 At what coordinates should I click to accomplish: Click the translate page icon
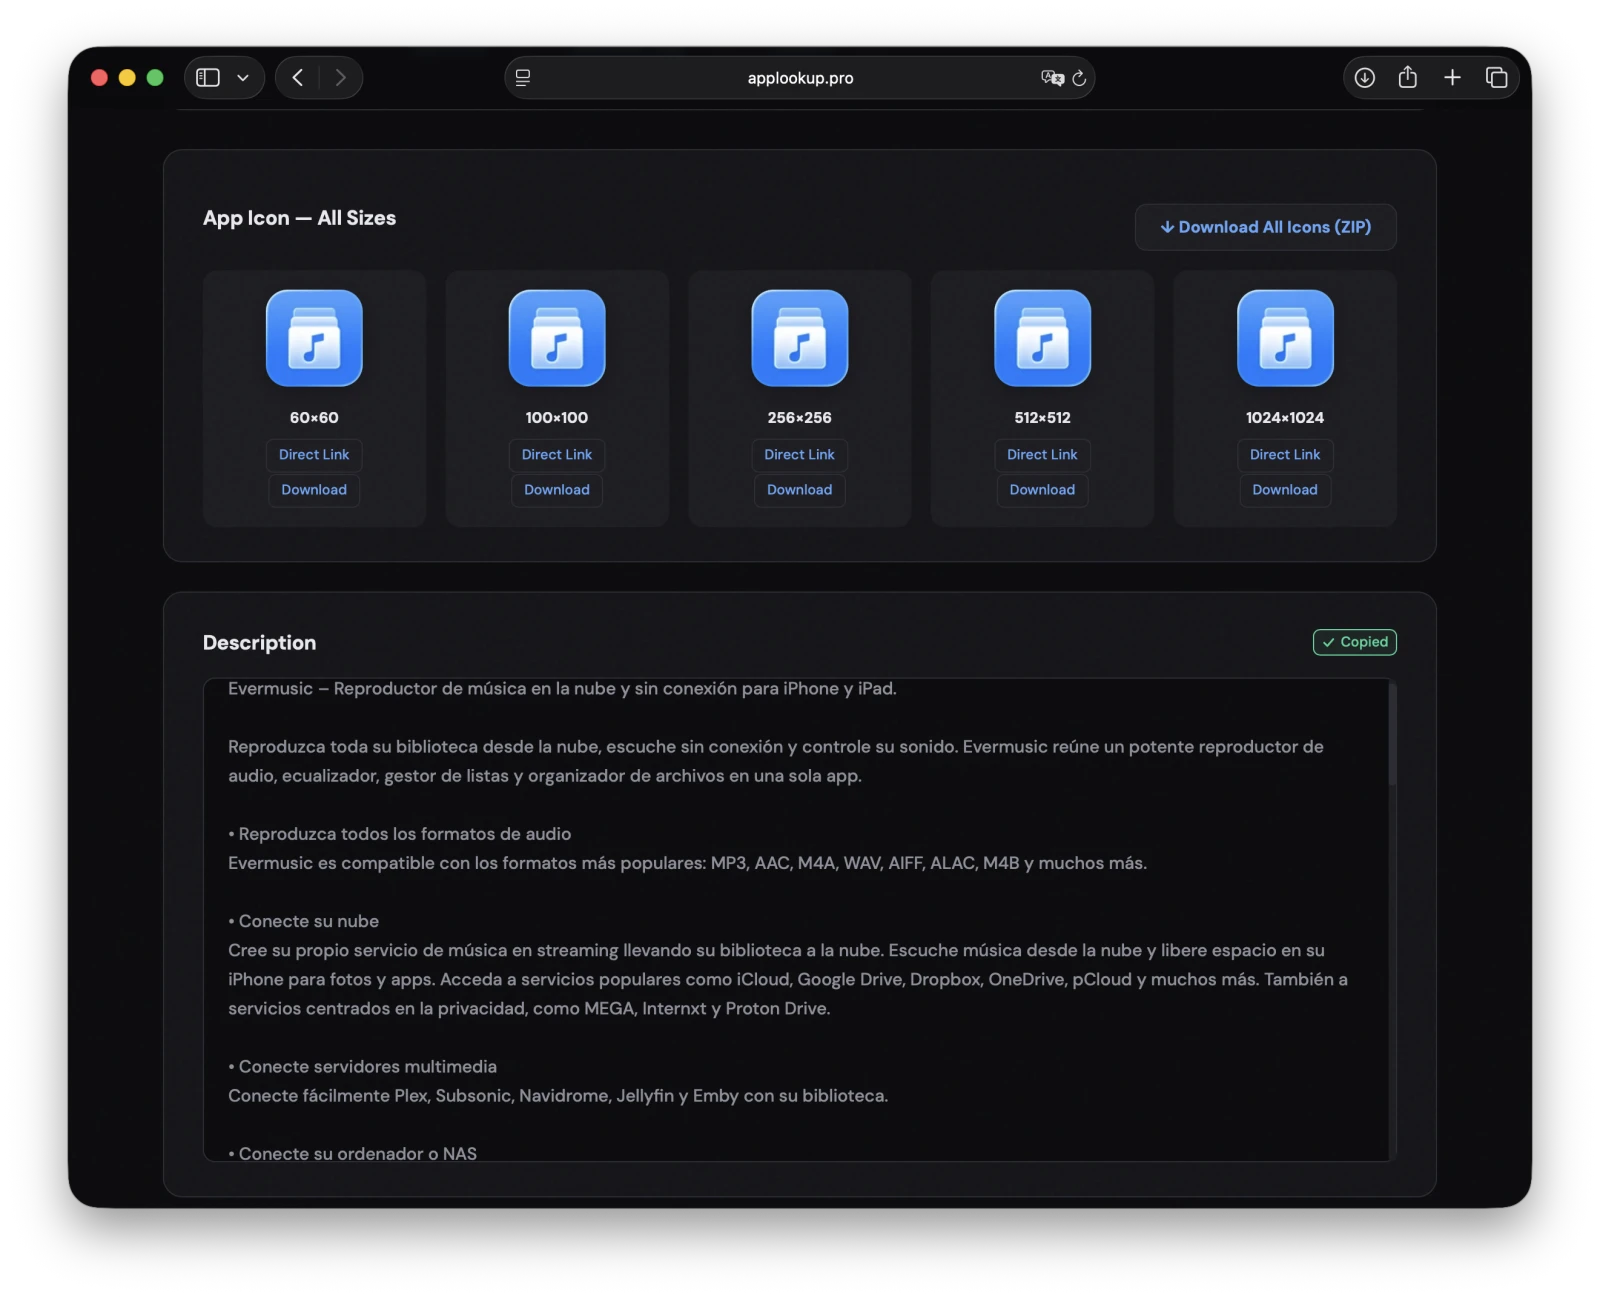1051,78
